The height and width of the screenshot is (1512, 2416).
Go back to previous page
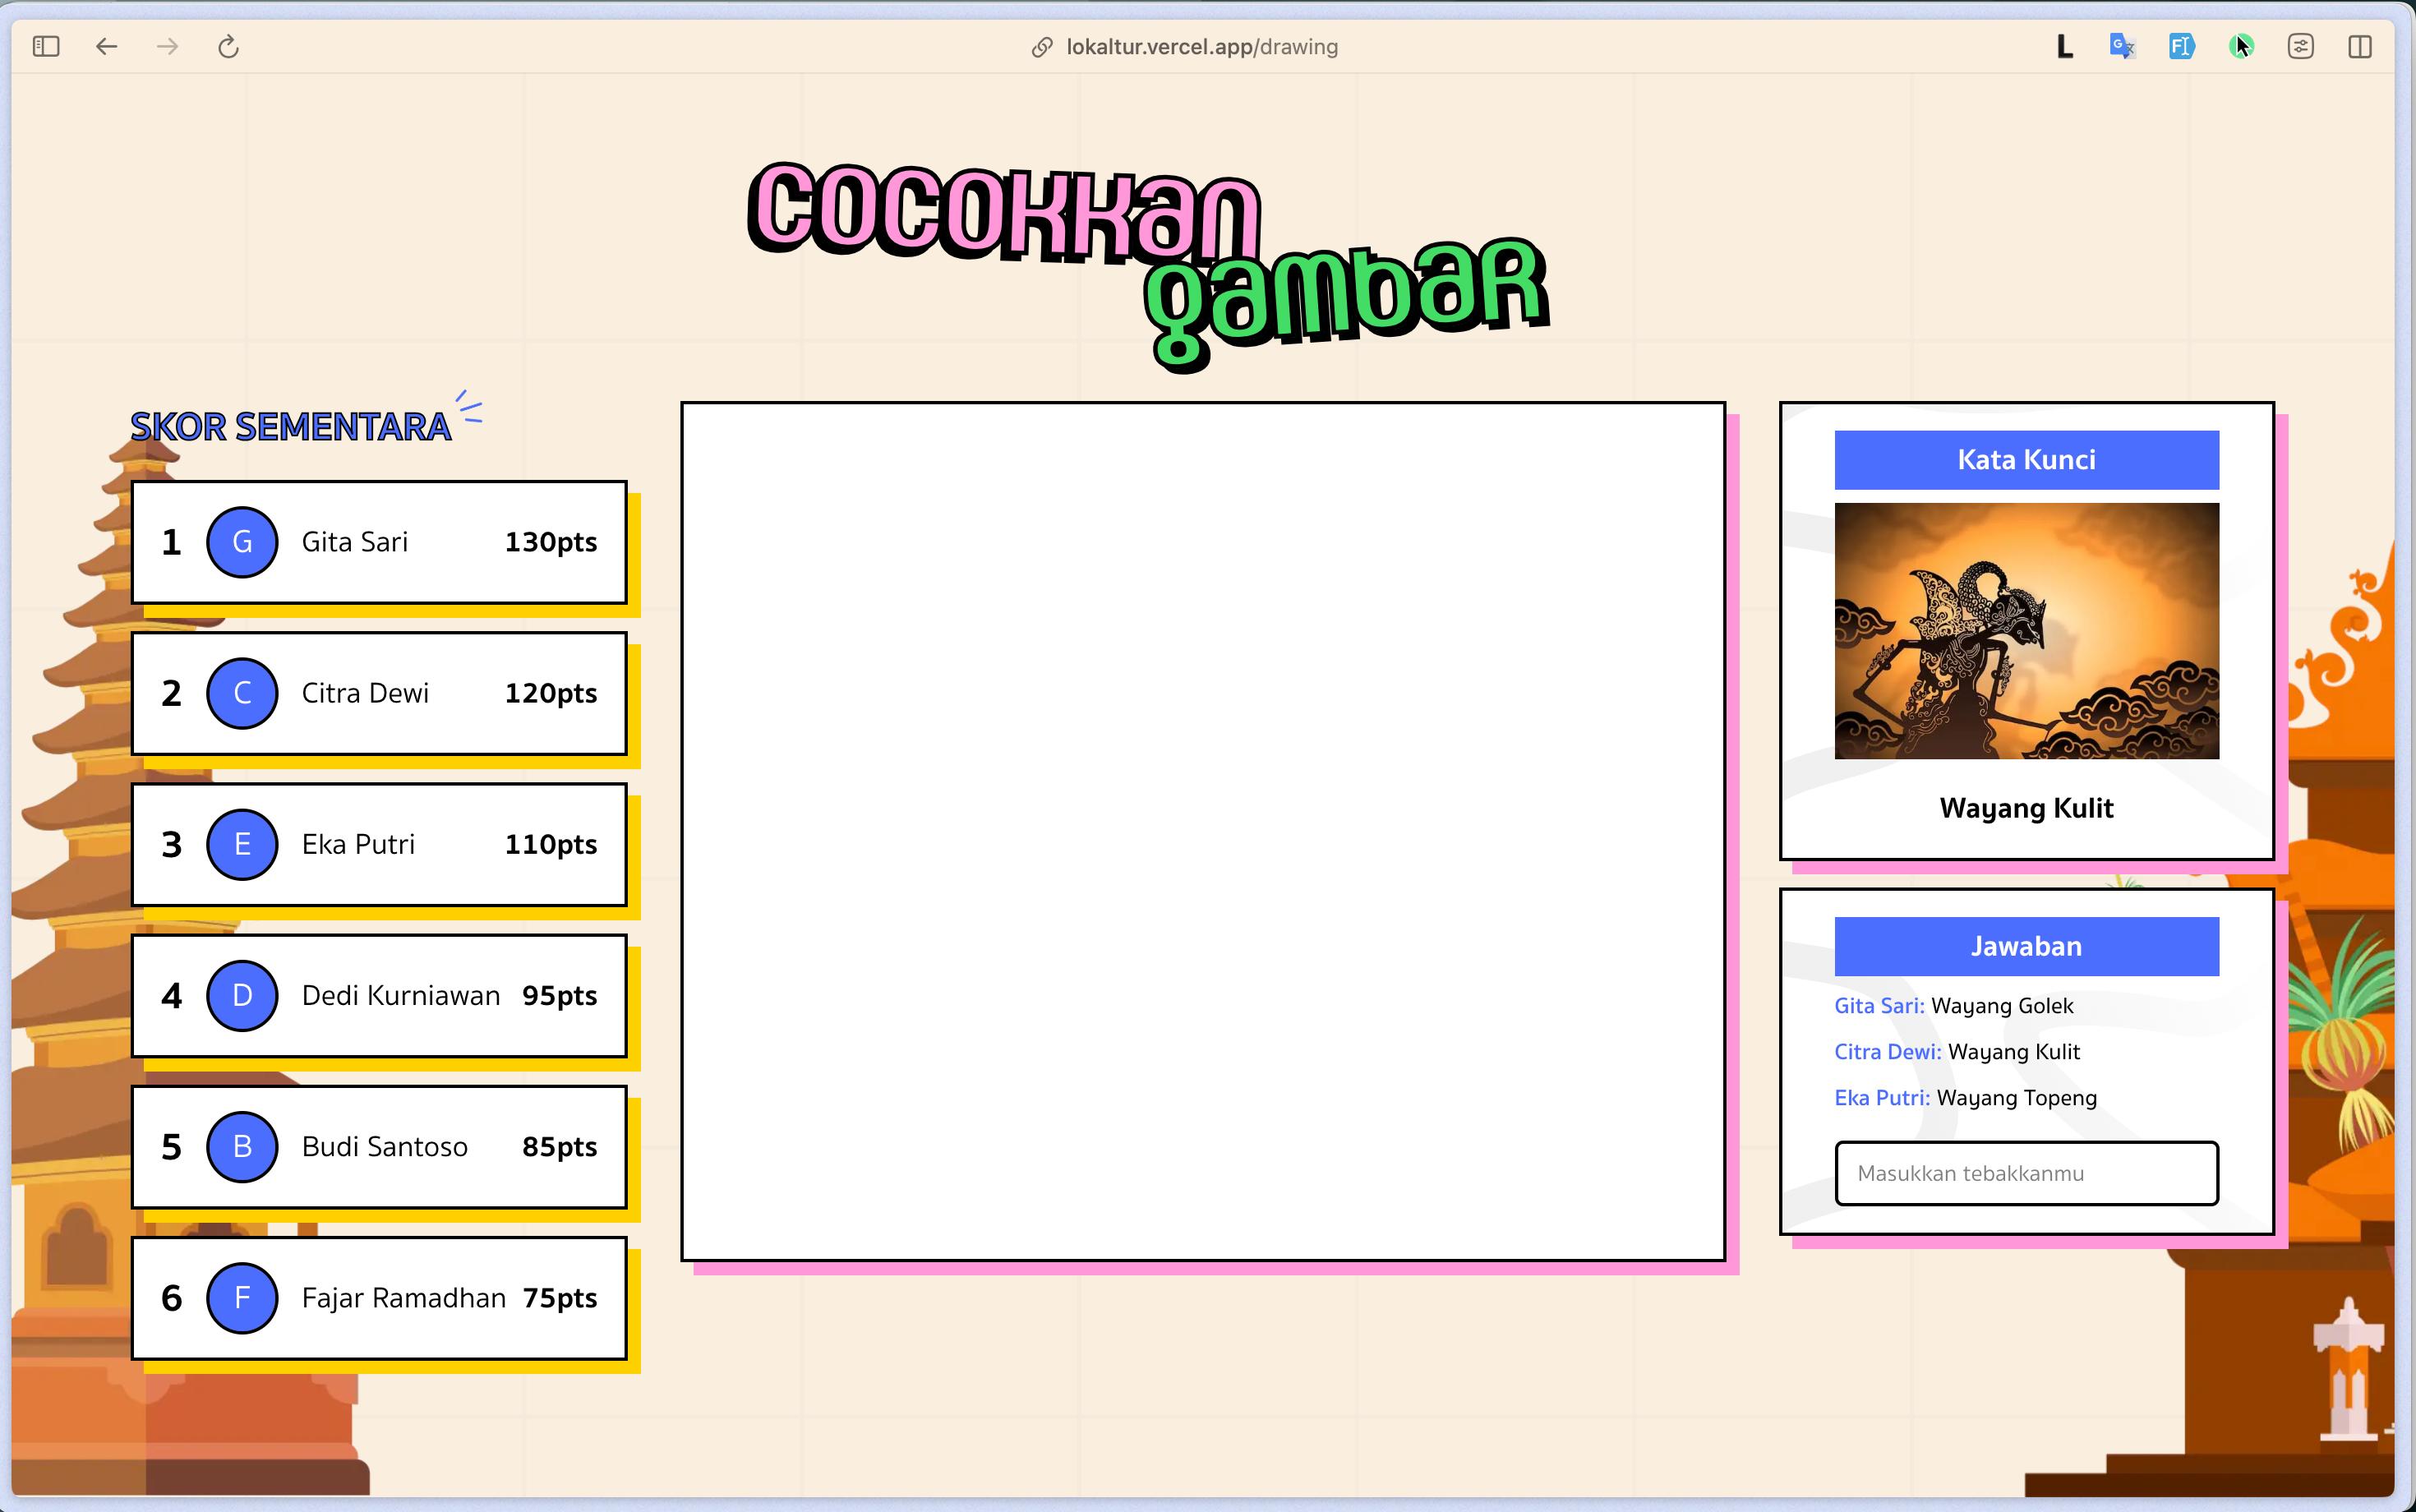(107, 47)
